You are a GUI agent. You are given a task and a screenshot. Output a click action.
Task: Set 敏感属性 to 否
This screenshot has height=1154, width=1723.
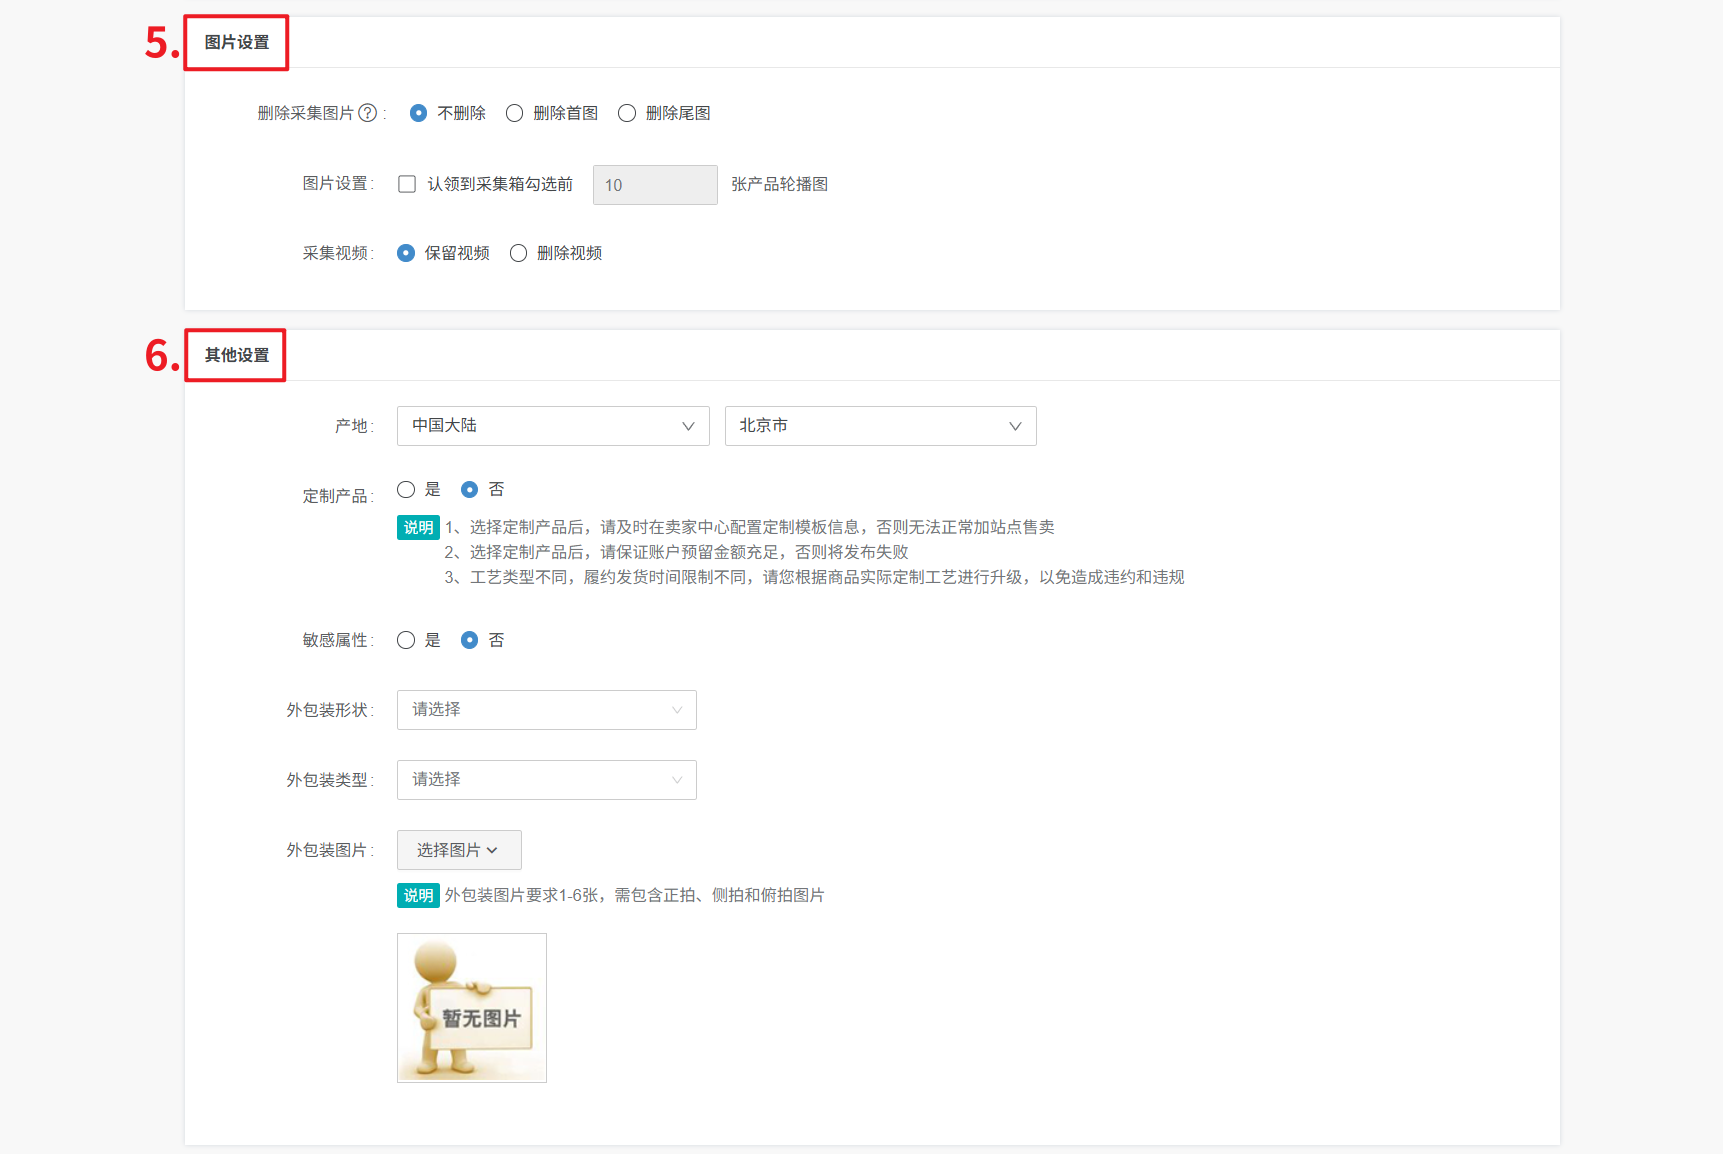tap(469, 640)
